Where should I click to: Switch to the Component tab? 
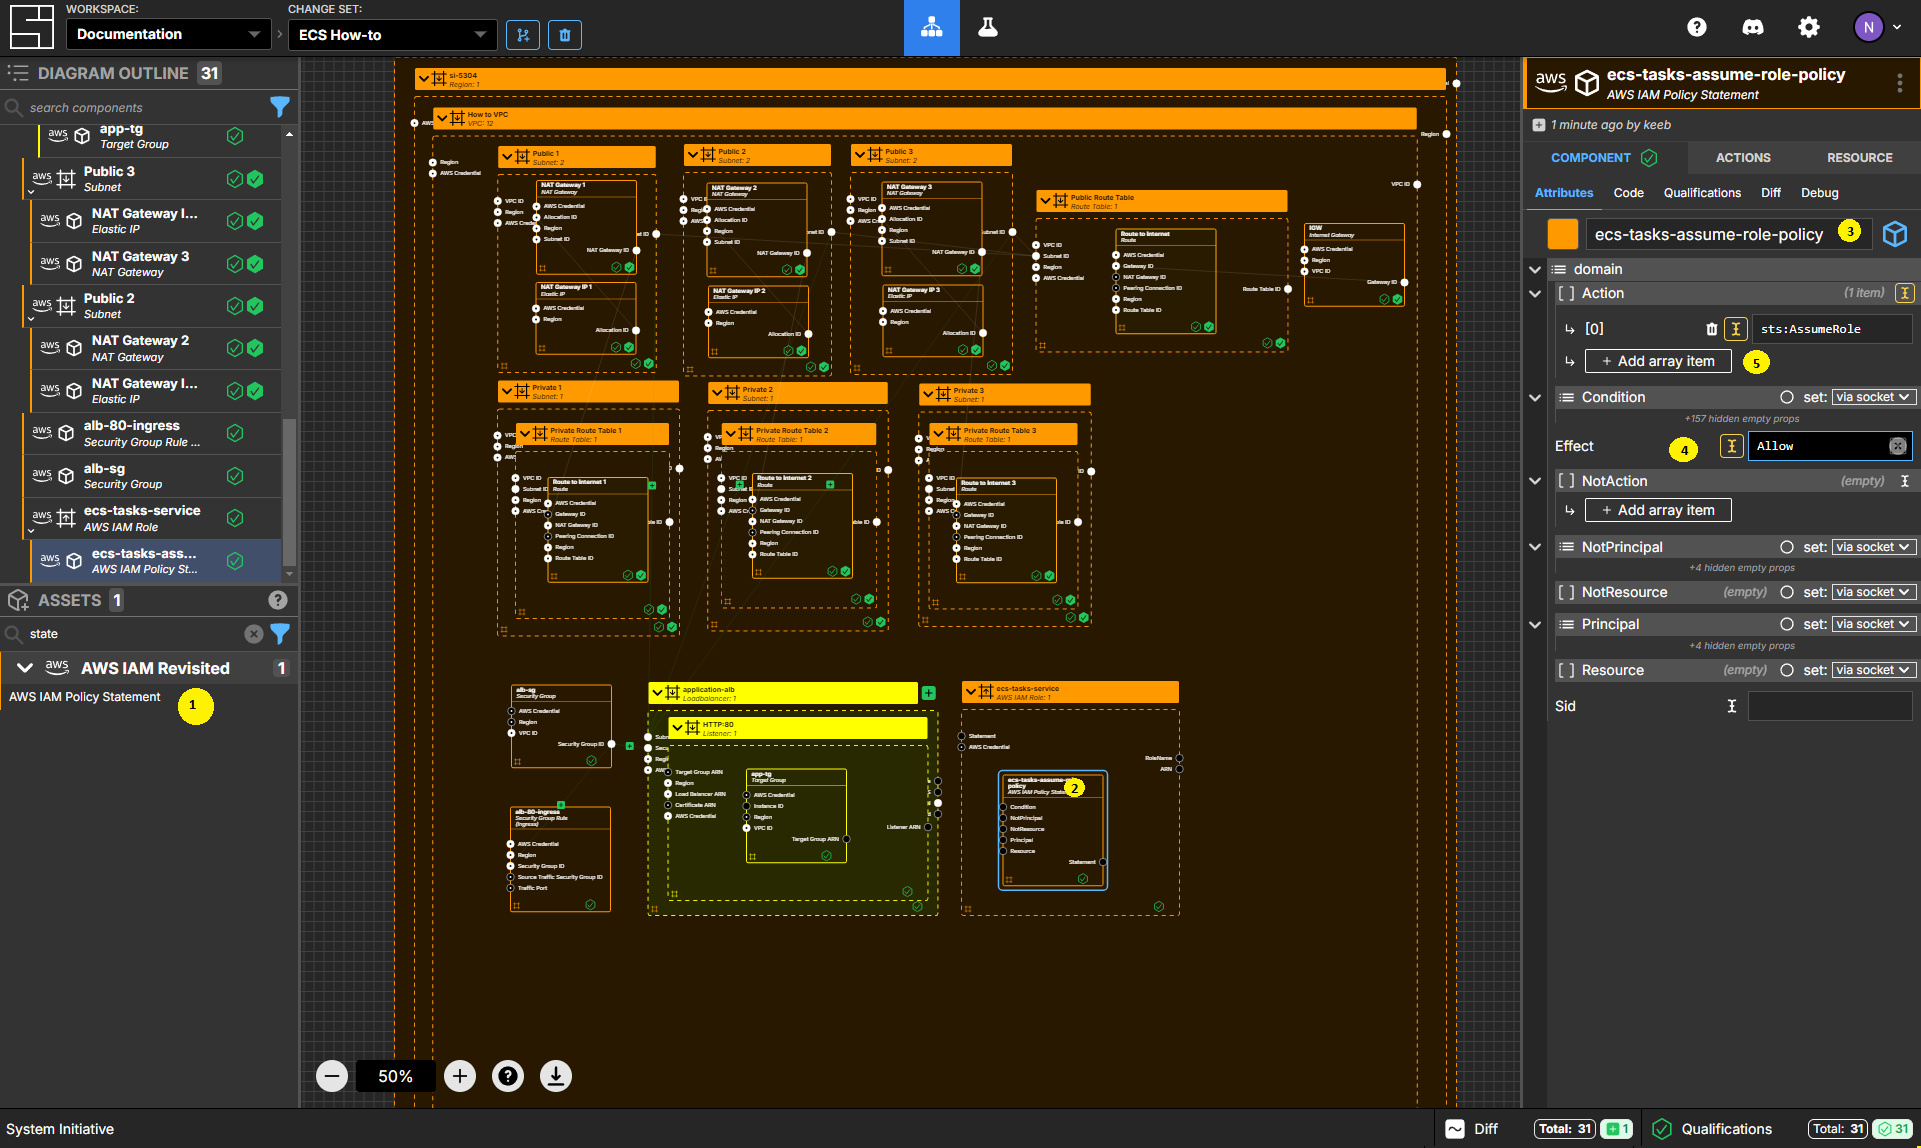pyautogui.click(x=1604, y=158)
